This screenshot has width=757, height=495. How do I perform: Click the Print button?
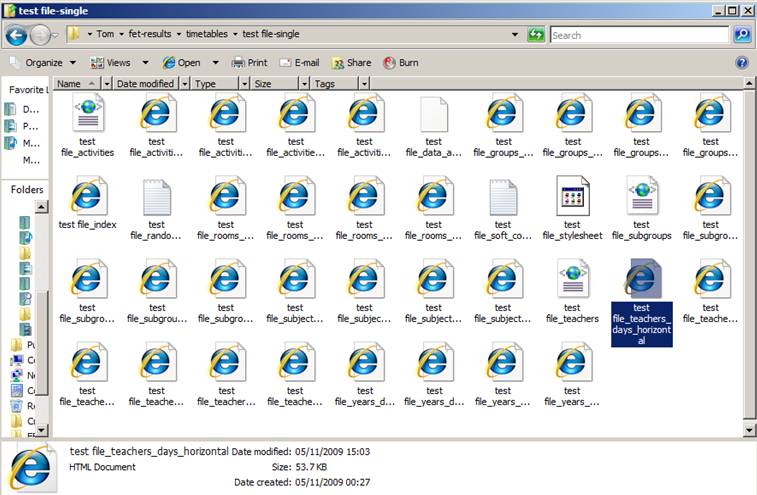(249, 62)
